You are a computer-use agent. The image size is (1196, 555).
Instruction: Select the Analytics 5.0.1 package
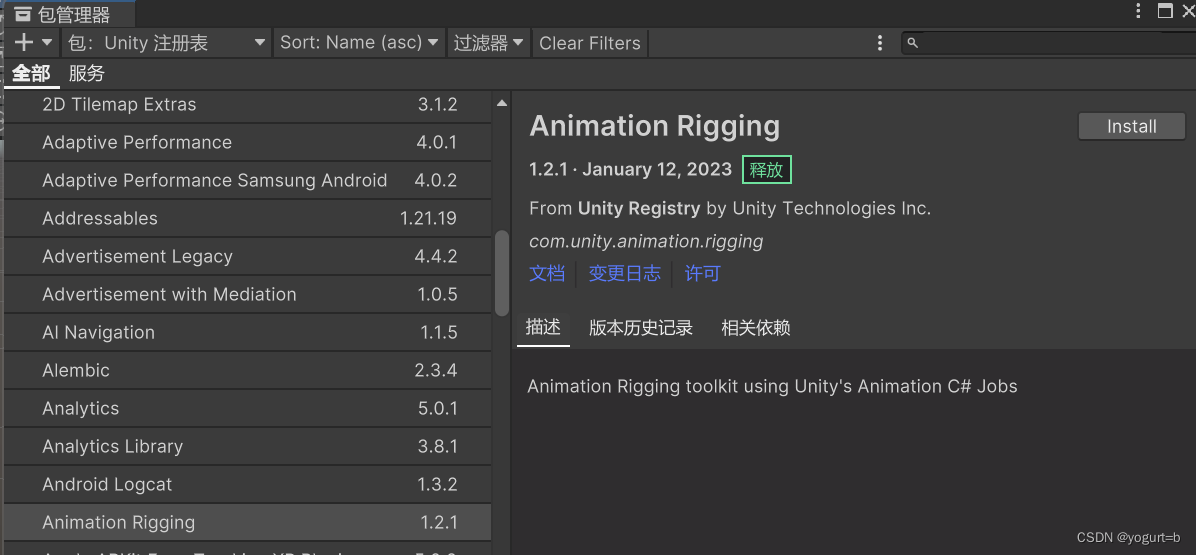[x=248, y=409]
